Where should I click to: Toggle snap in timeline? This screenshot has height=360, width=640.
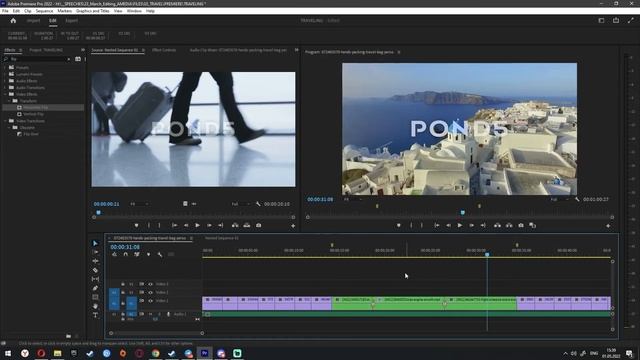click(x=125, y=255)
